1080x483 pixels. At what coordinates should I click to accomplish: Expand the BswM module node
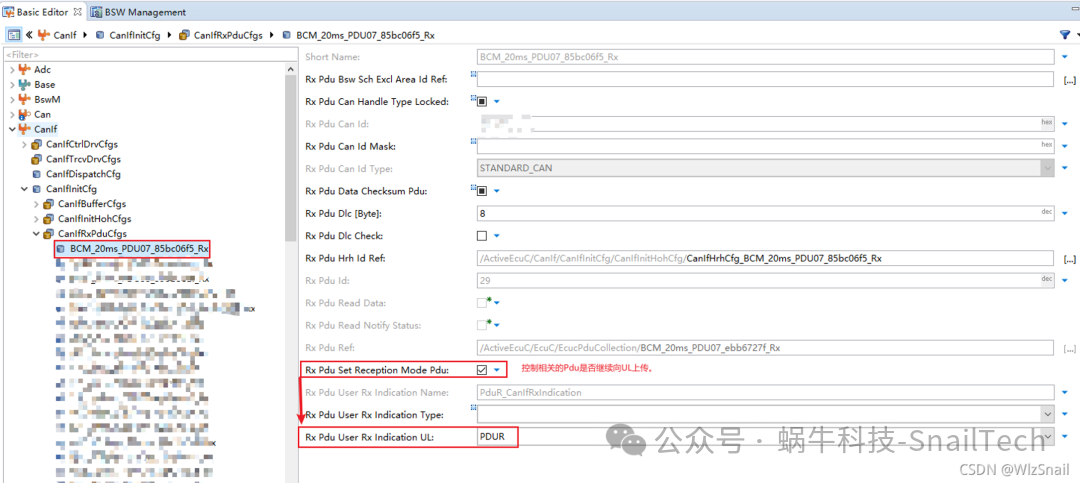[12, 99]
